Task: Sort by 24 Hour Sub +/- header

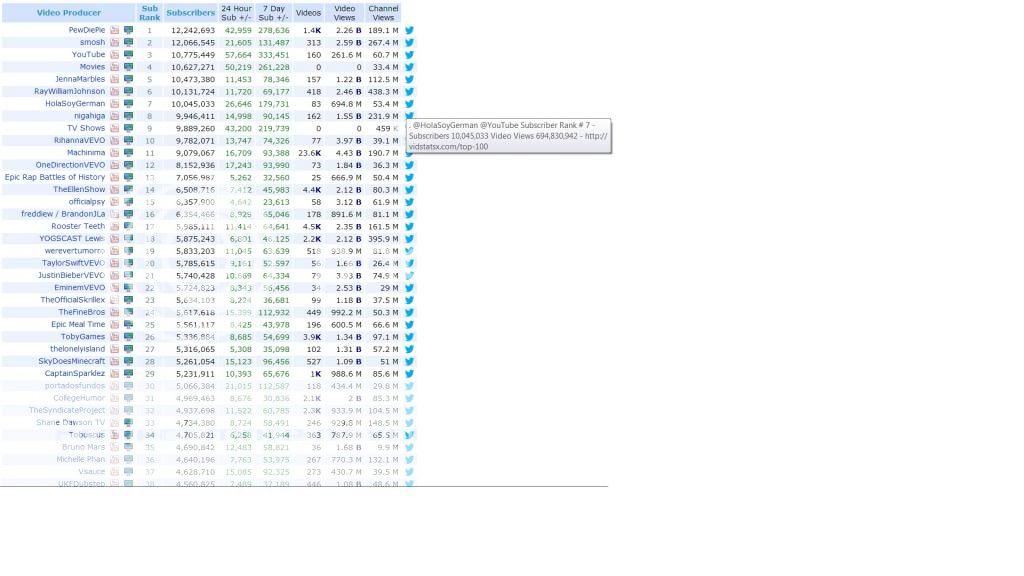Action: coord(236,13)
